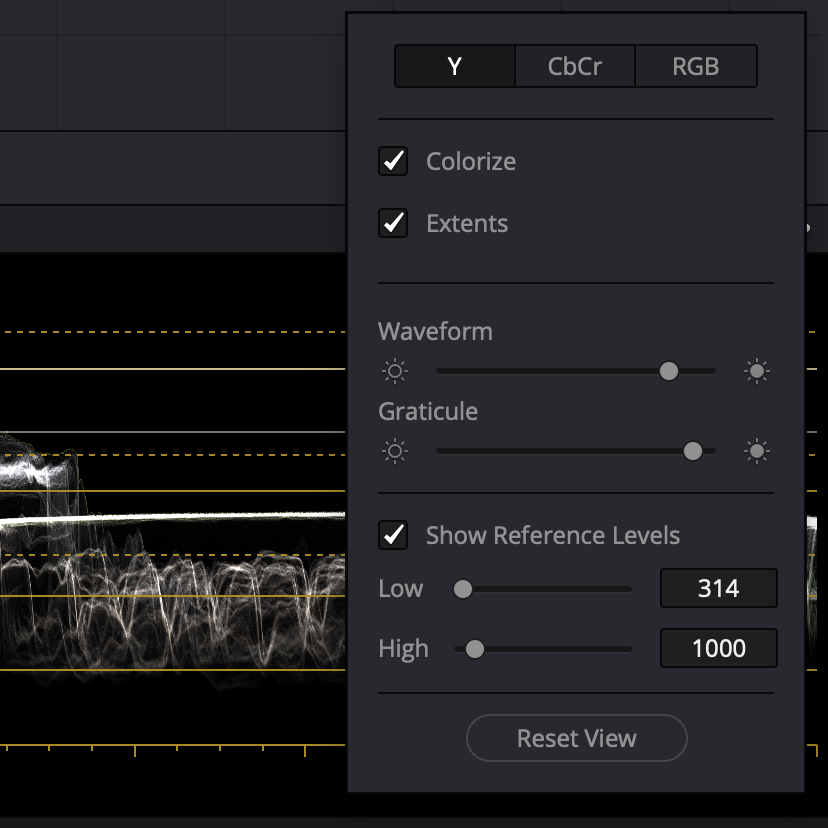This screenshot has width=828, height=828.
Task: Click the Show Reference Levels label text
Action: pos(552,535)
